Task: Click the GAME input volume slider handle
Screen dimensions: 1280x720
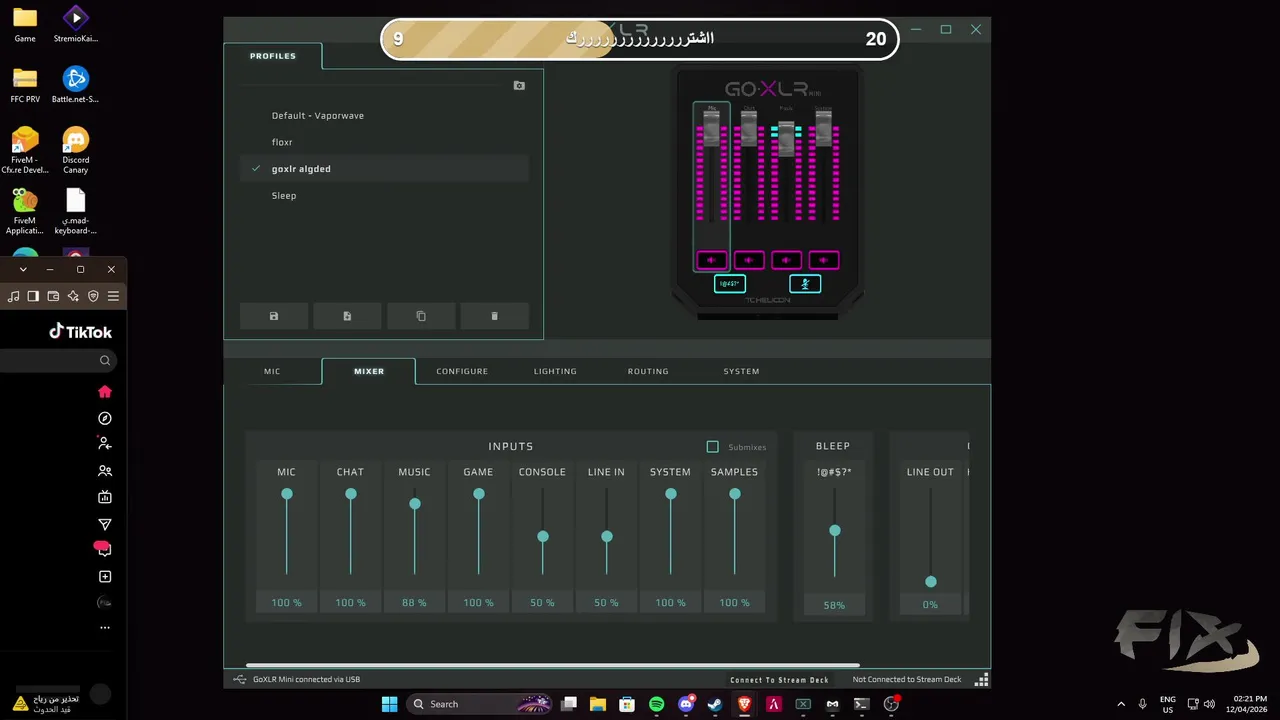Action: click(479, 494)
